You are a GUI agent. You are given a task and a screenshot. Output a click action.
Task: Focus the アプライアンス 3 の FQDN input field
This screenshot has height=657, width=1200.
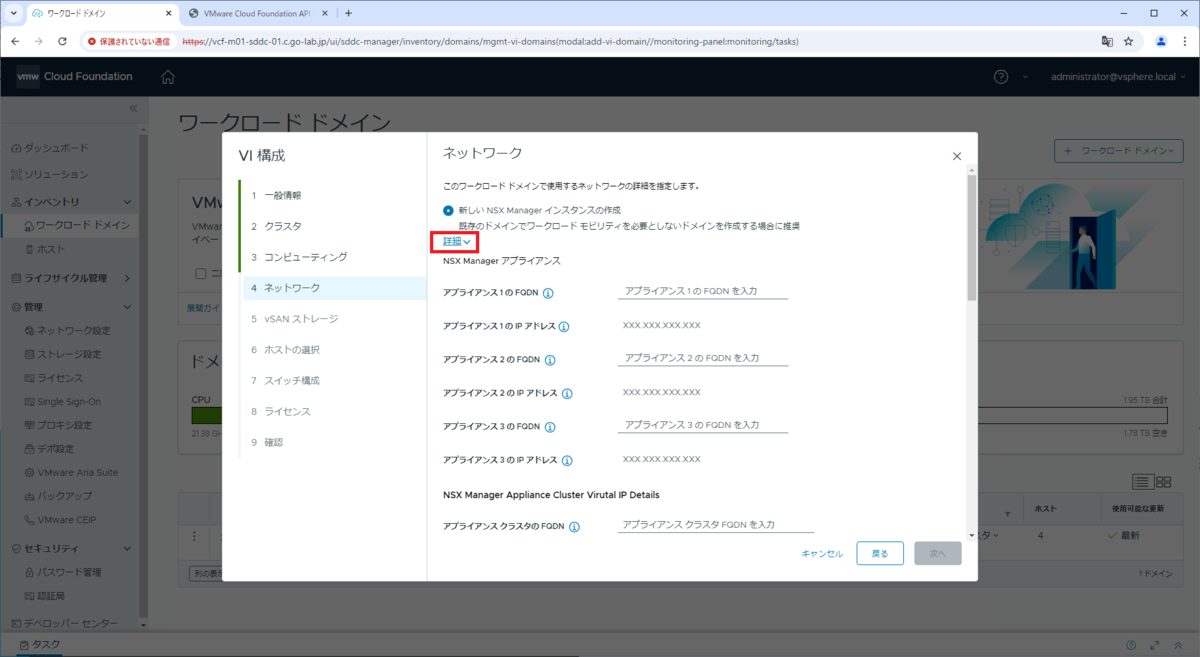[x=703, y=424]
